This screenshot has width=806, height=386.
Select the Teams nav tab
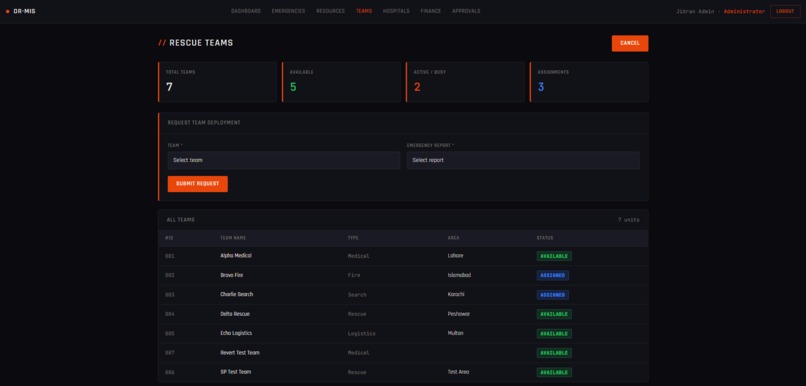pos(364,11)
